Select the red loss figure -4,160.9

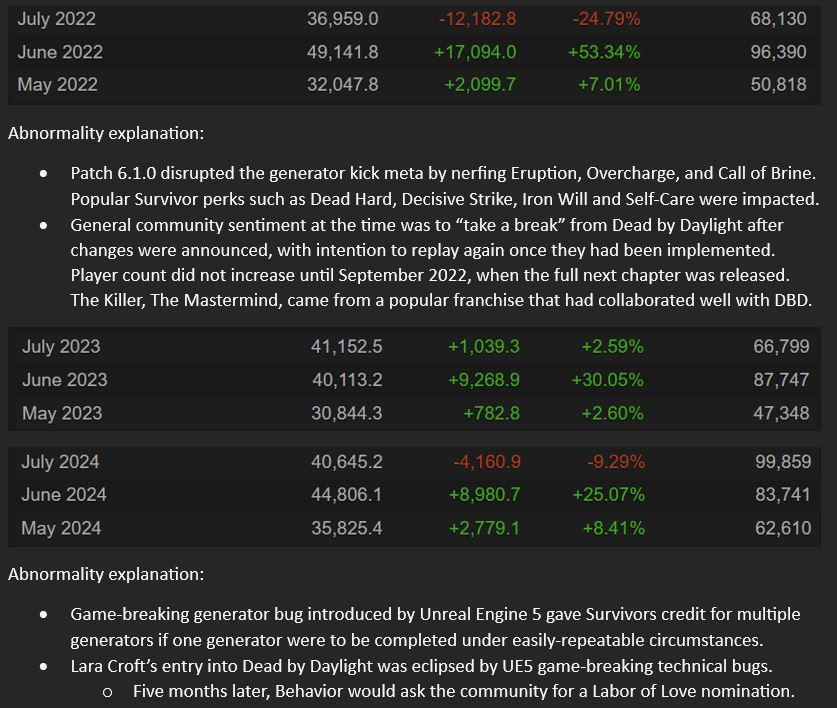(487, 462)
